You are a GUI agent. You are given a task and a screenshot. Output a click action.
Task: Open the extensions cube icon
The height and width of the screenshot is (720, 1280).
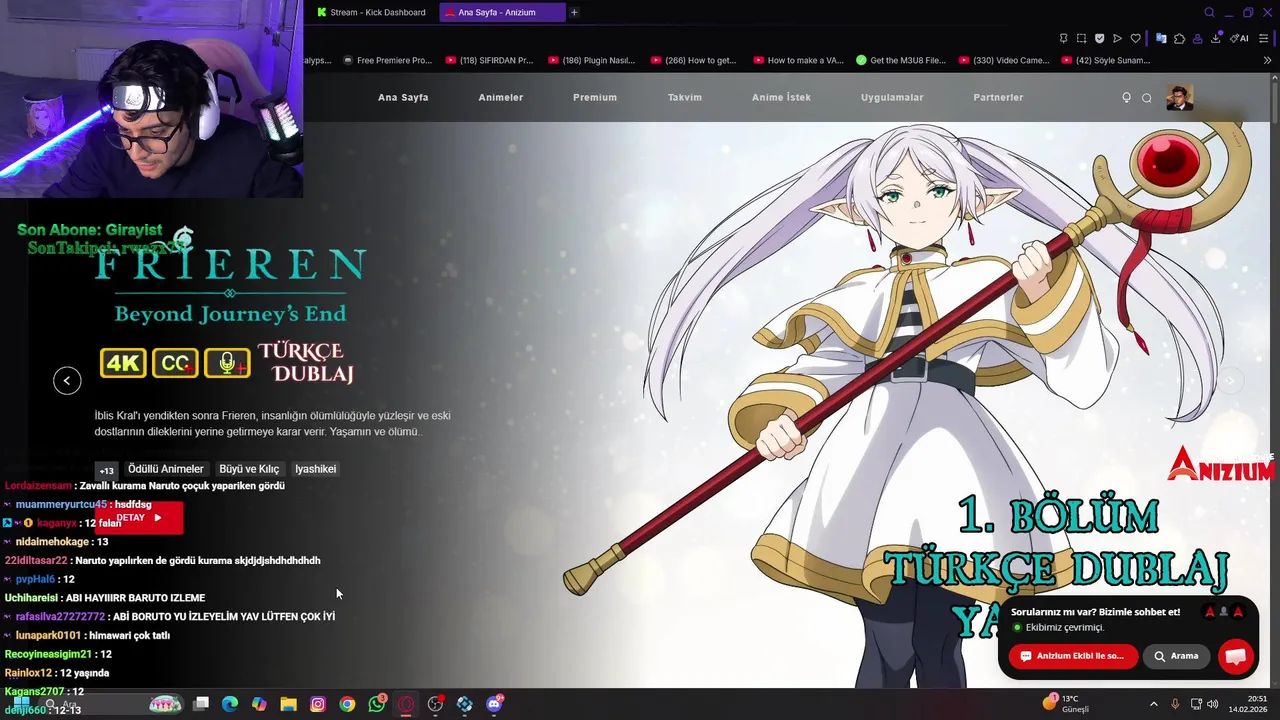click(x=1179, y=39)
